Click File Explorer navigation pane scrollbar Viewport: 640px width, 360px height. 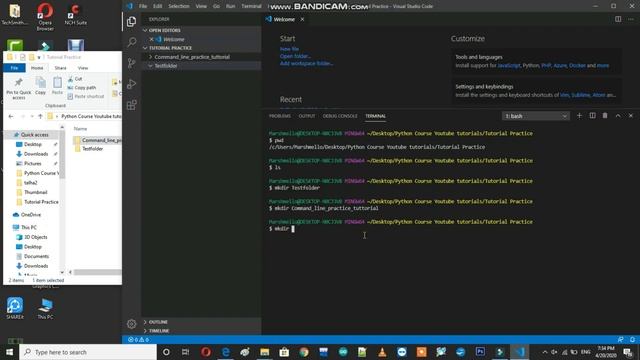62,156
